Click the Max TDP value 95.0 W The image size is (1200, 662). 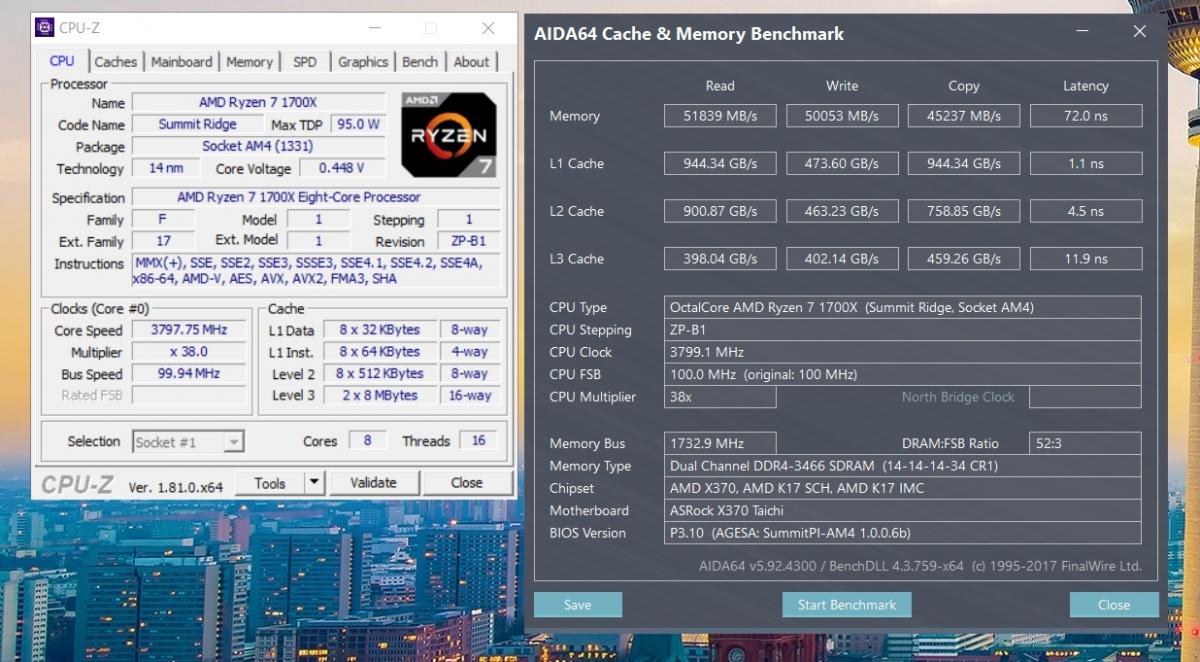click(x=358, y=125)
